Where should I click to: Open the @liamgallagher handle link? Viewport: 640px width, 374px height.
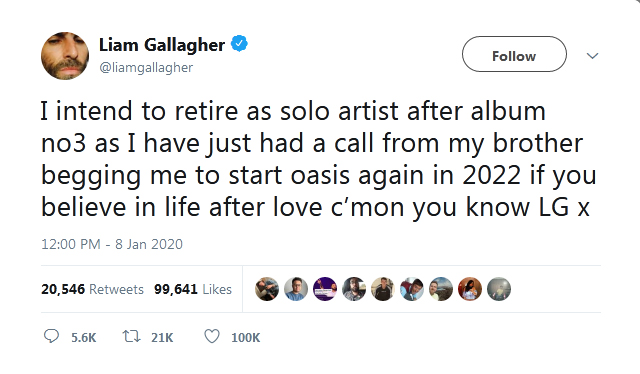pyautogui.click(x=146, y=67)
